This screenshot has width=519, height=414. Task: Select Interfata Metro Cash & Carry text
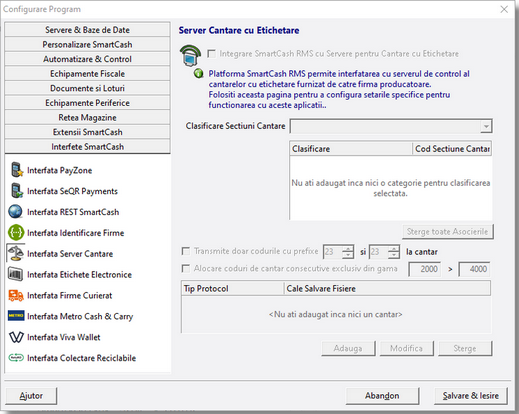coord(80,316)
